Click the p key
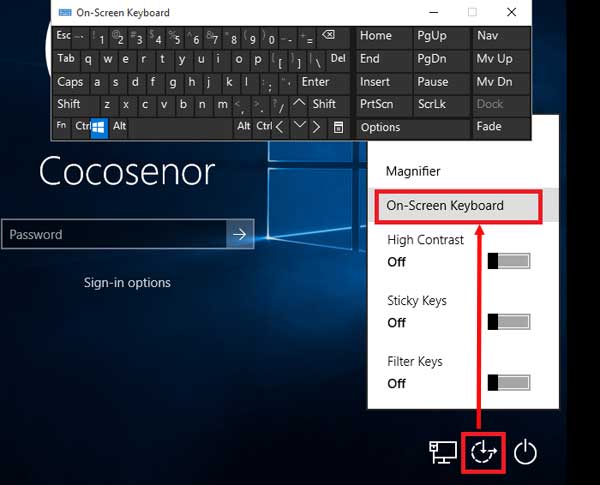The height and width of the screenshot is (485, 600). 258,60
